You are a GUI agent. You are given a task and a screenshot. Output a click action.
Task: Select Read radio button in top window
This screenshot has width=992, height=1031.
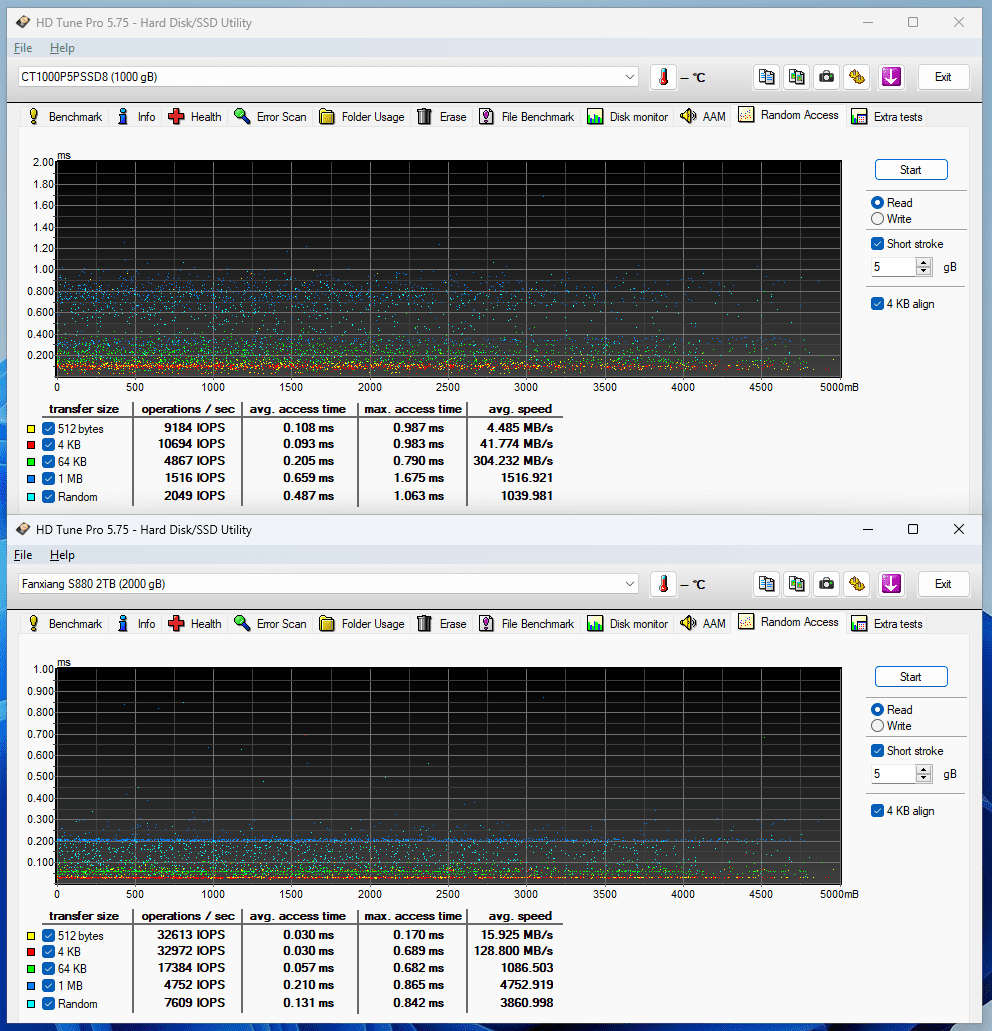pyautogui.click(x=877, y=203)
